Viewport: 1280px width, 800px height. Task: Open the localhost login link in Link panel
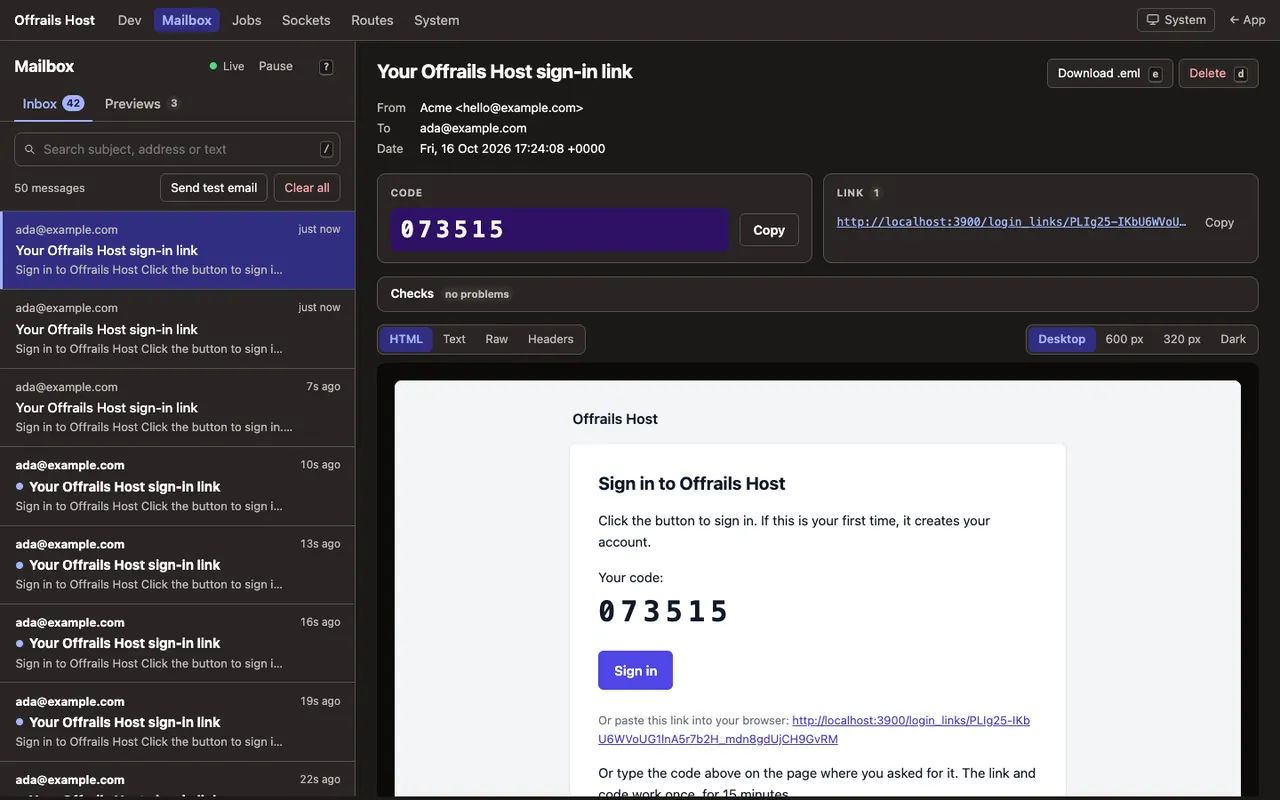point(1012,222)
